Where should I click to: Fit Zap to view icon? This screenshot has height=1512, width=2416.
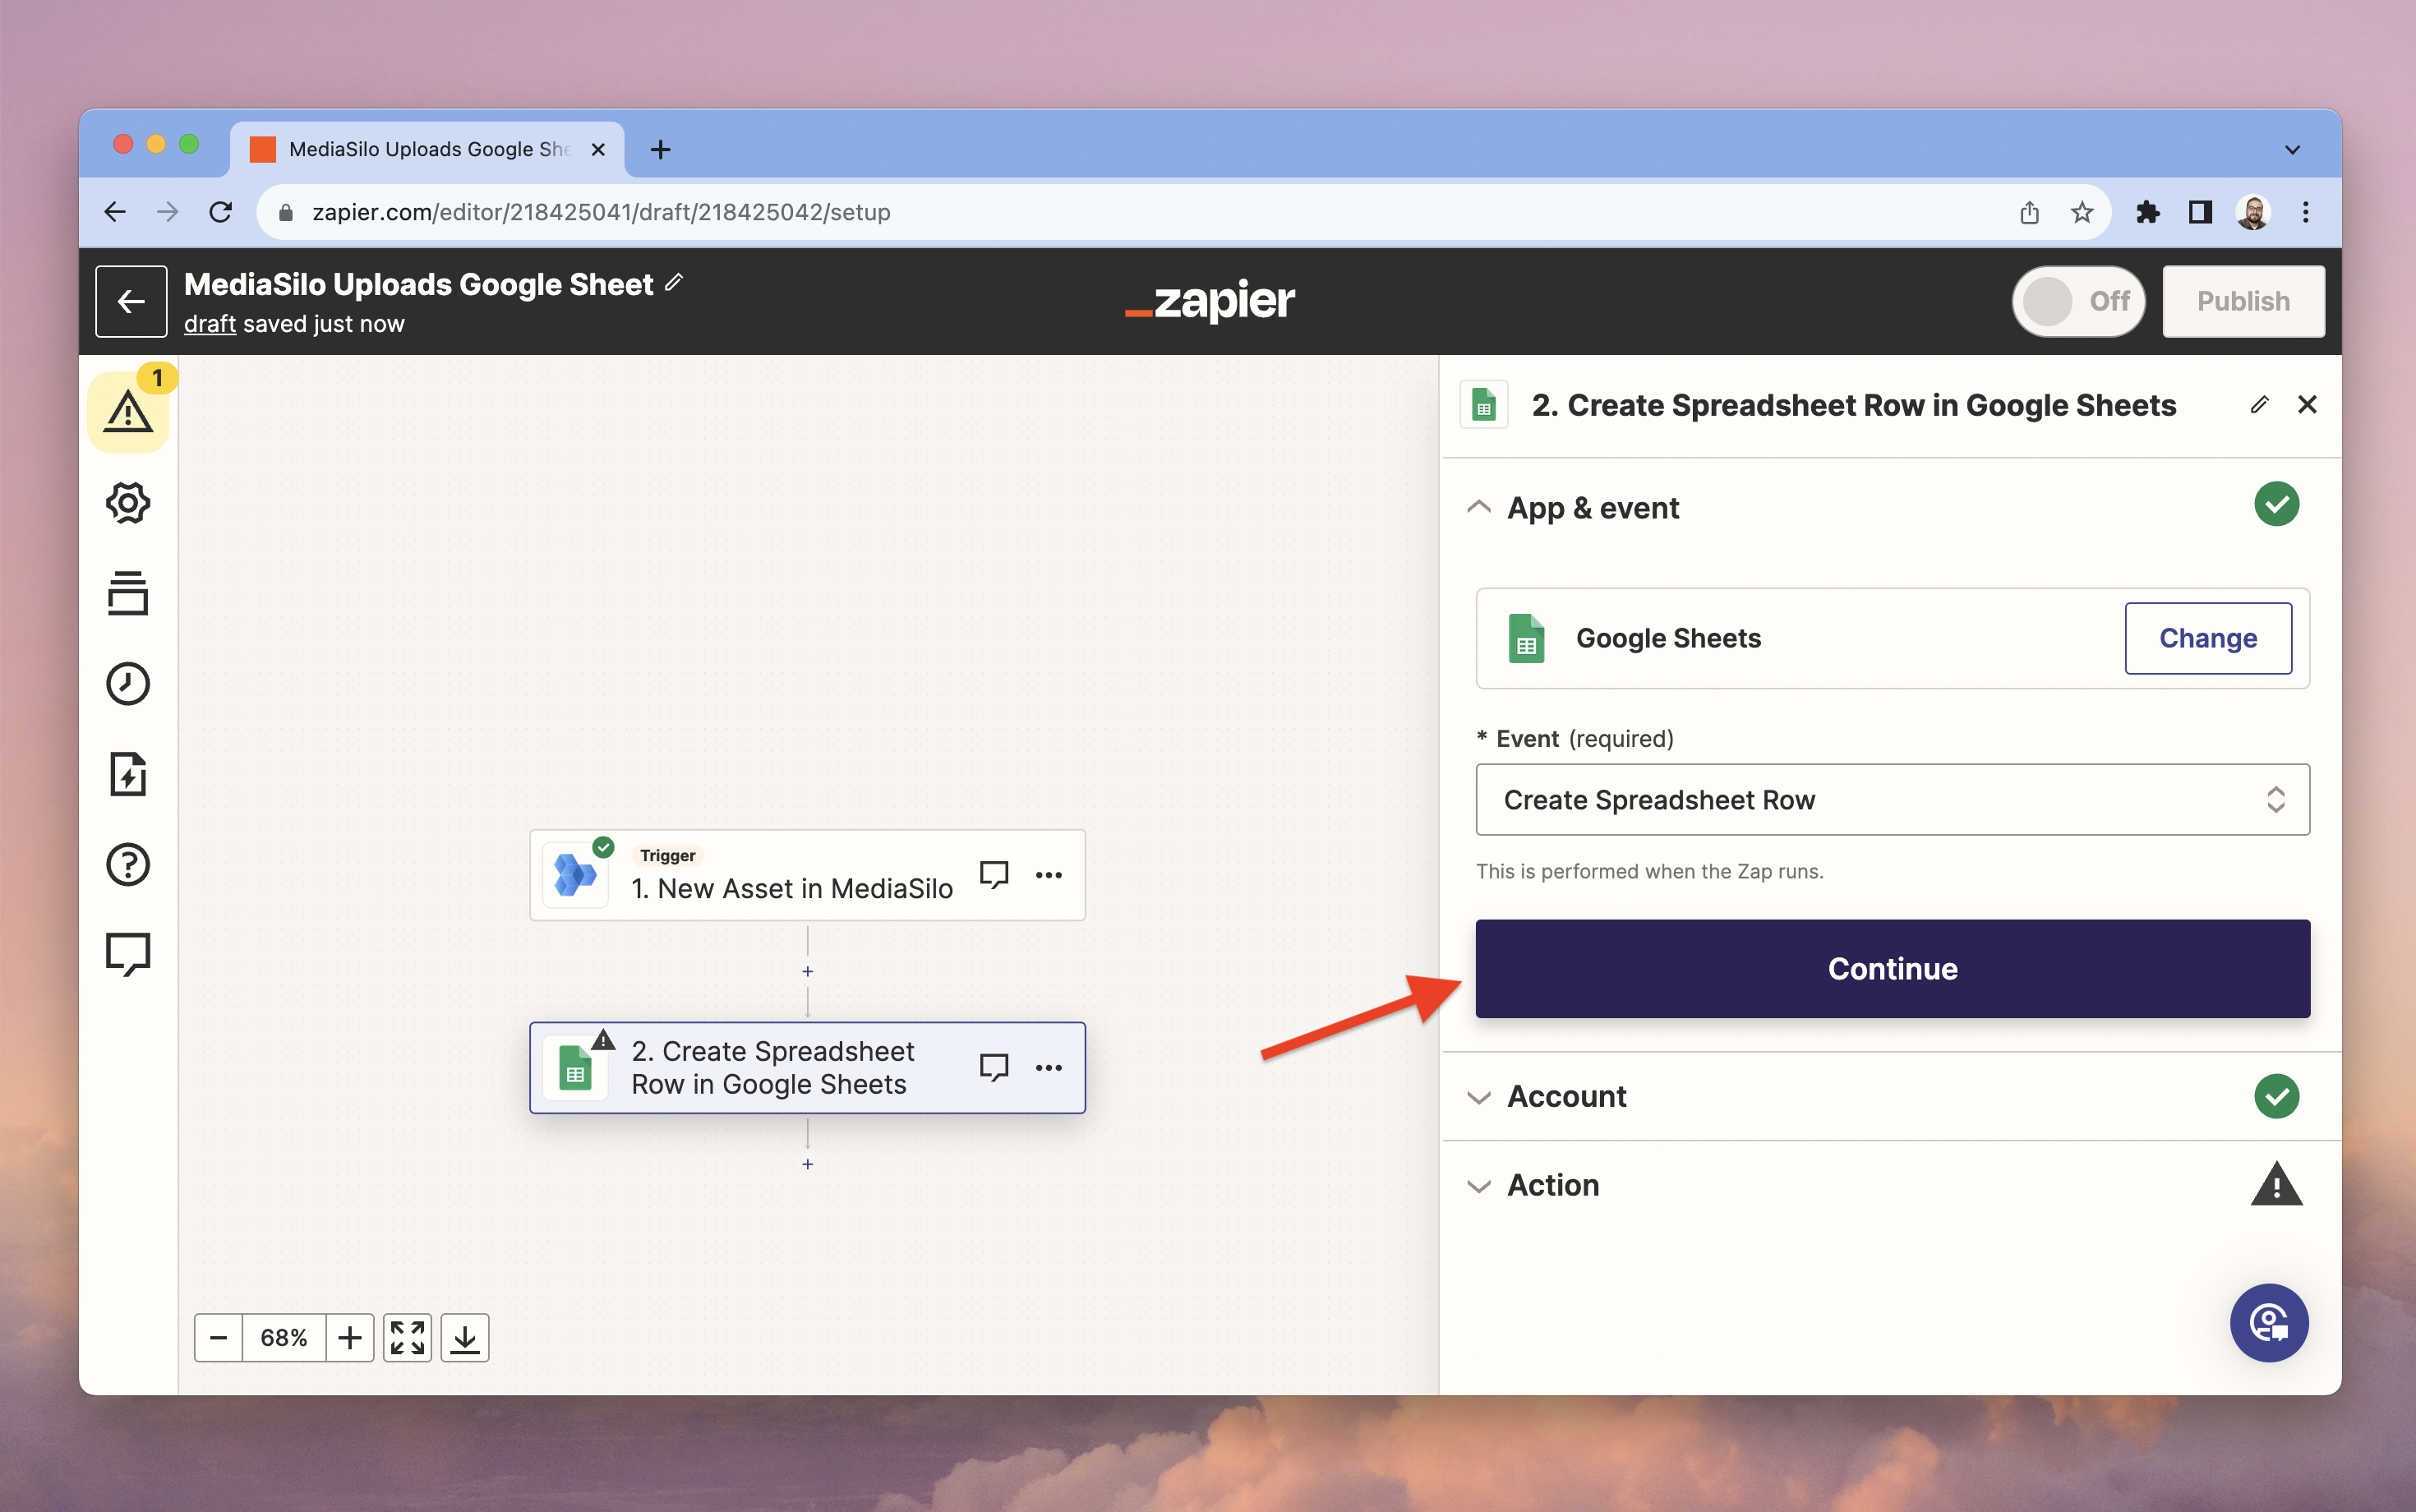point(408,1338)
